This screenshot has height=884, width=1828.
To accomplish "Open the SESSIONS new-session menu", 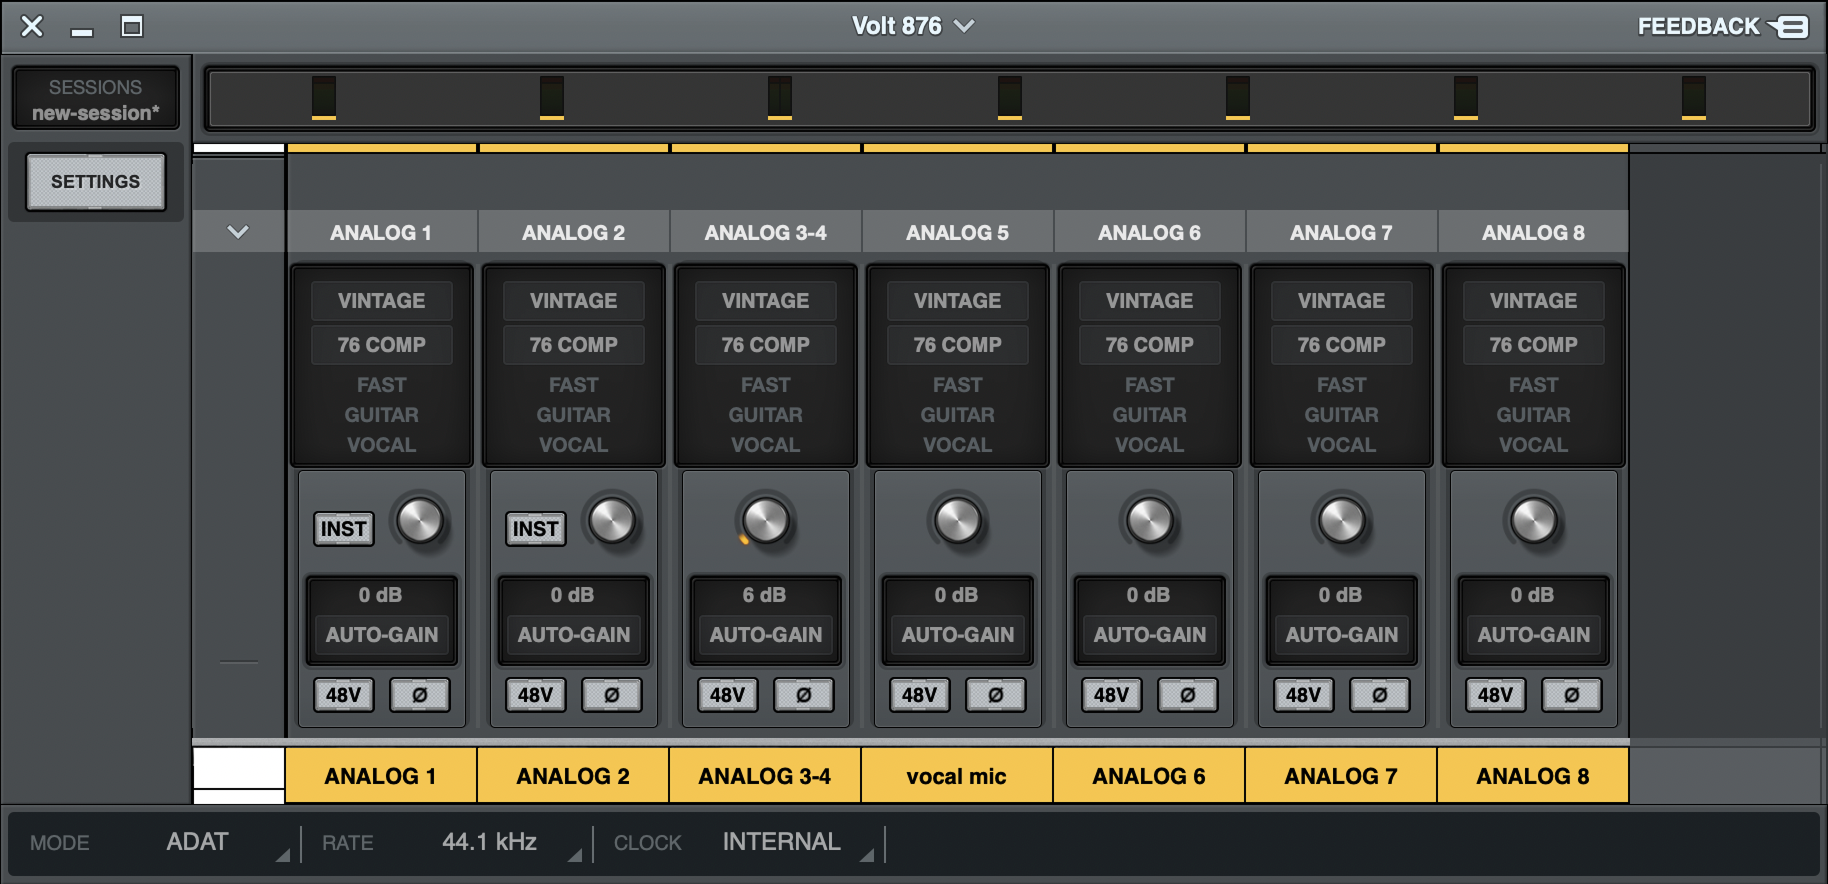I will click(96, 99).
